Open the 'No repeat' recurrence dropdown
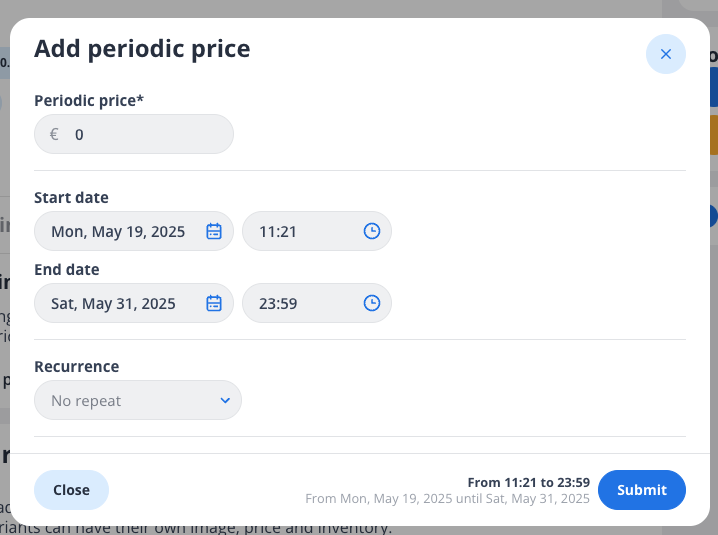The image size is (718, 535). [130, 400]
